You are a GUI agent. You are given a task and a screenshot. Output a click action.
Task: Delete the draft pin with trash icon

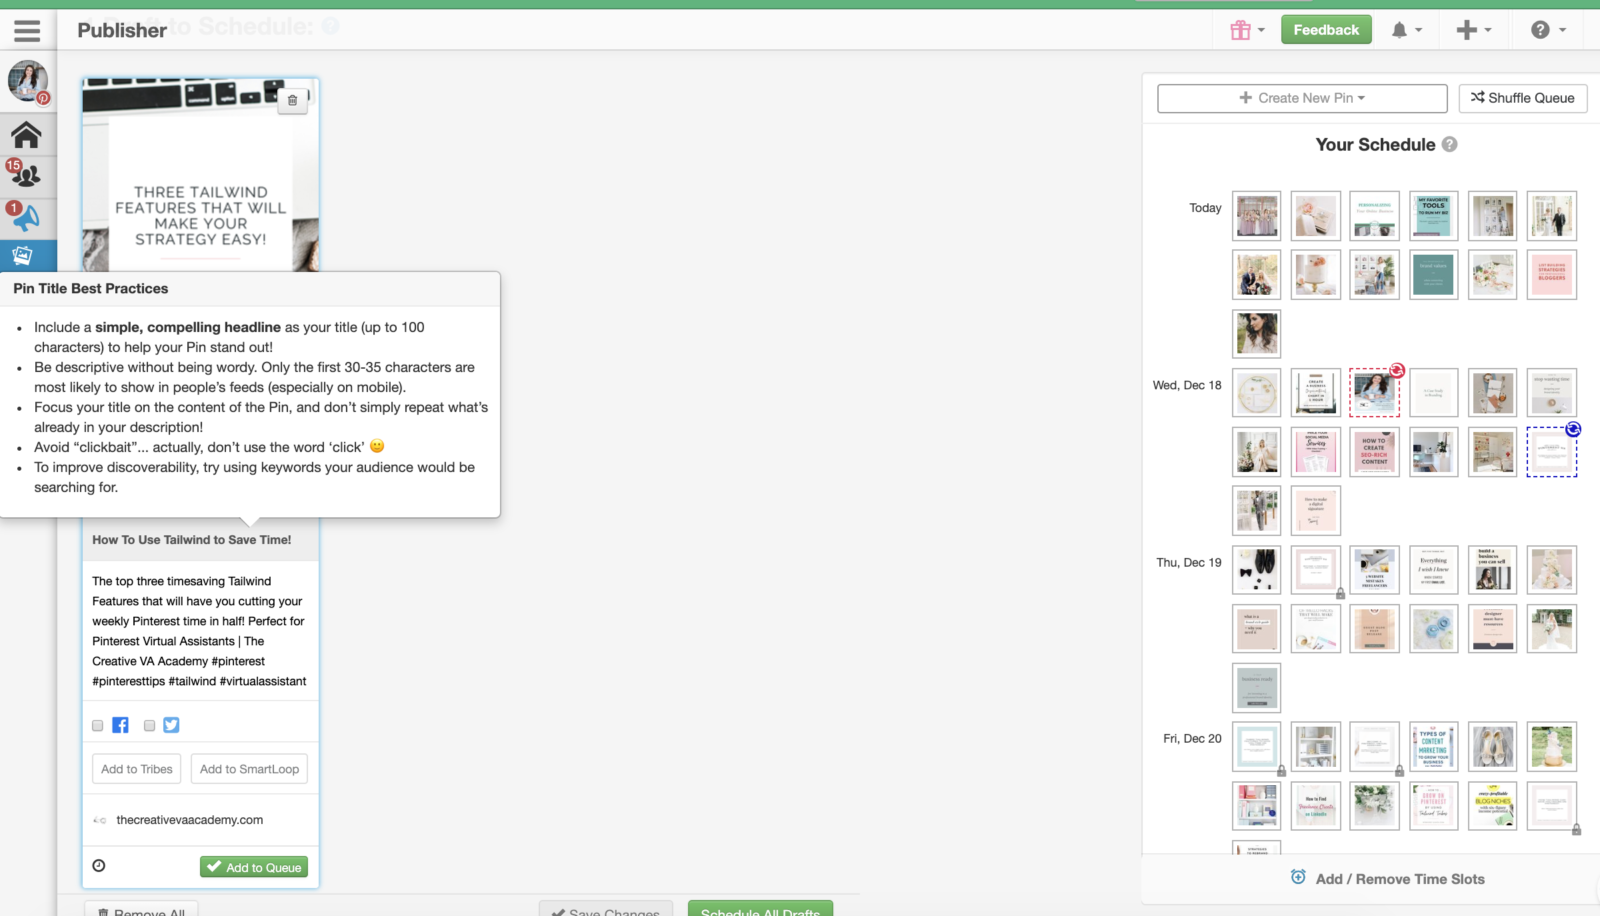pos(292,100)
